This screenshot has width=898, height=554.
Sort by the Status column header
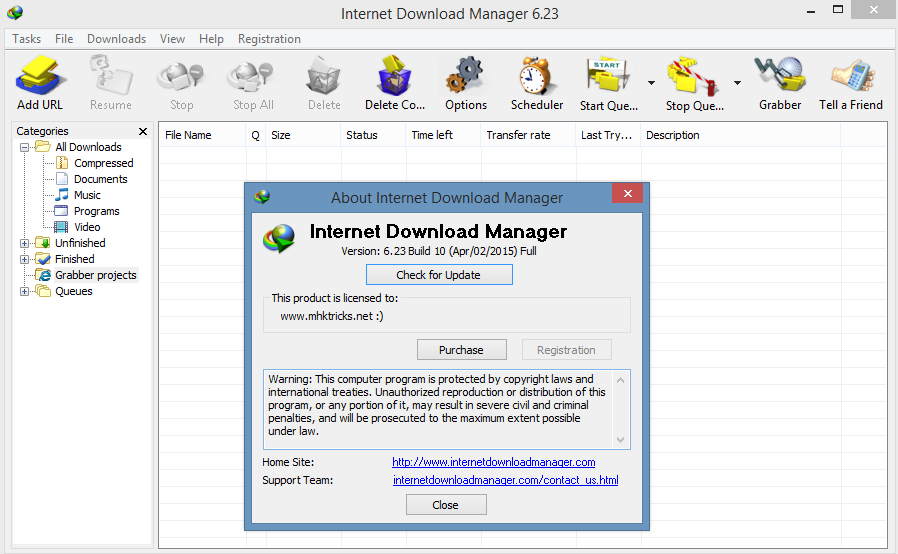point(373,135)
